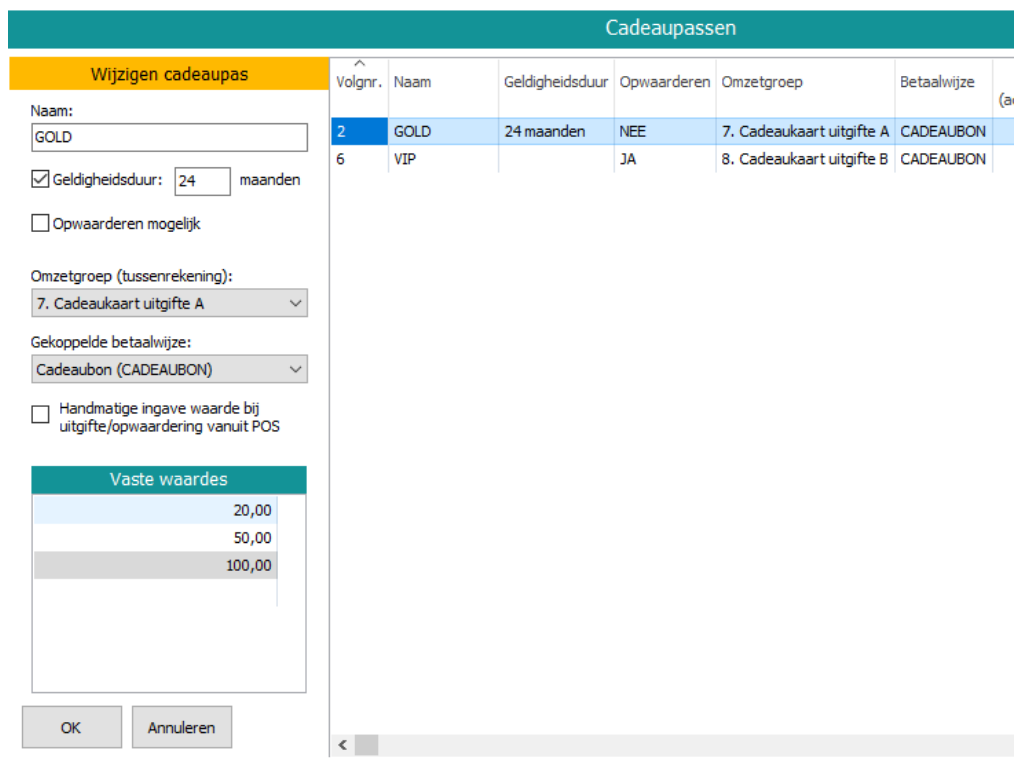Enable Handmatige ingave waarde checkbox

[x=40, y=414]
